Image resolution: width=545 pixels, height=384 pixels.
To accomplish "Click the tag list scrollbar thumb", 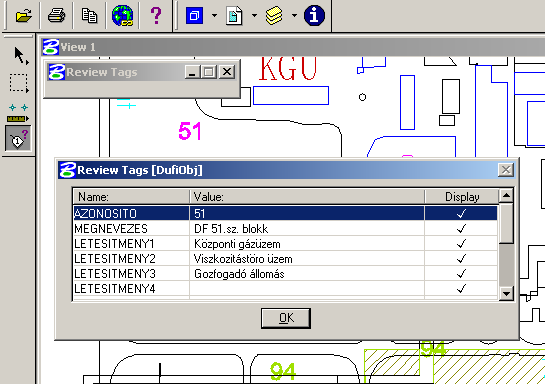I will [x=506, y=223].
